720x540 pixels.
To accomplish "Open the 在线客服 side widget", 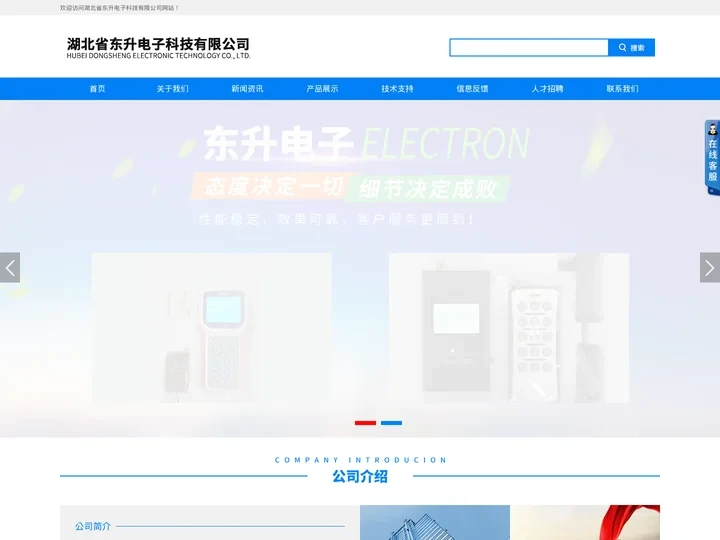I will [x=712, y=158].
